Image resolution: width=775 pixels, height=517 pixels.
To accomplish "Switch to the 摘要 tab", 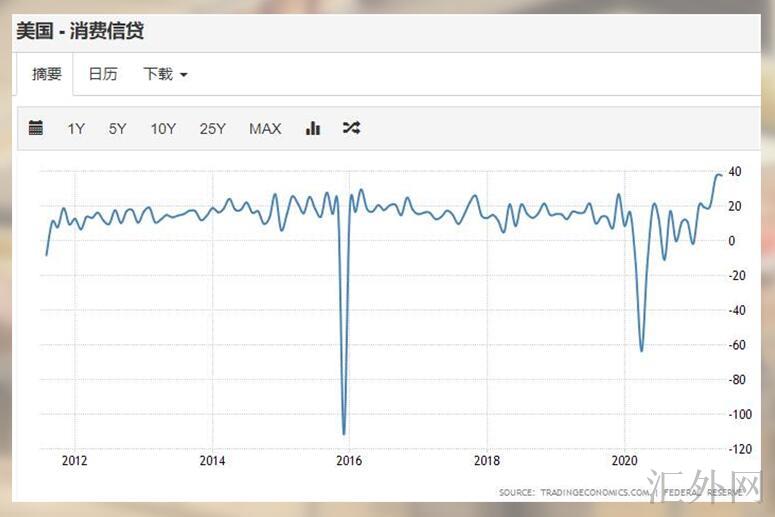I will point(46,74).
